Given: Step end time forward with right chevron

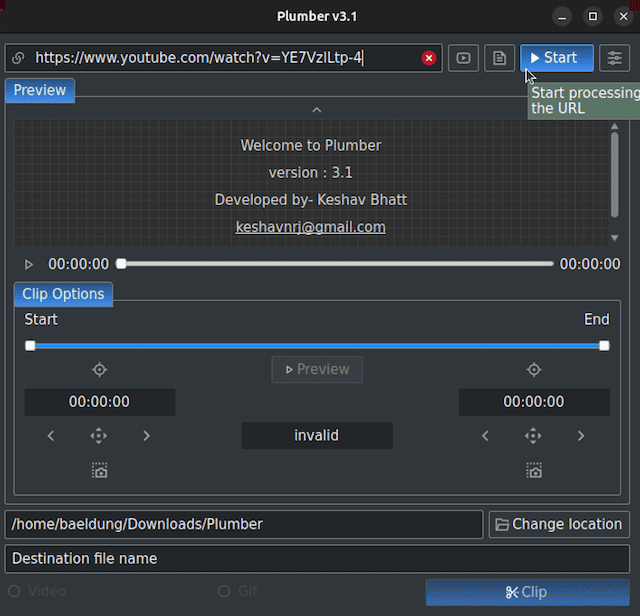Looking at the screenshot, I should pyautogui.click(x=581, y=436).
